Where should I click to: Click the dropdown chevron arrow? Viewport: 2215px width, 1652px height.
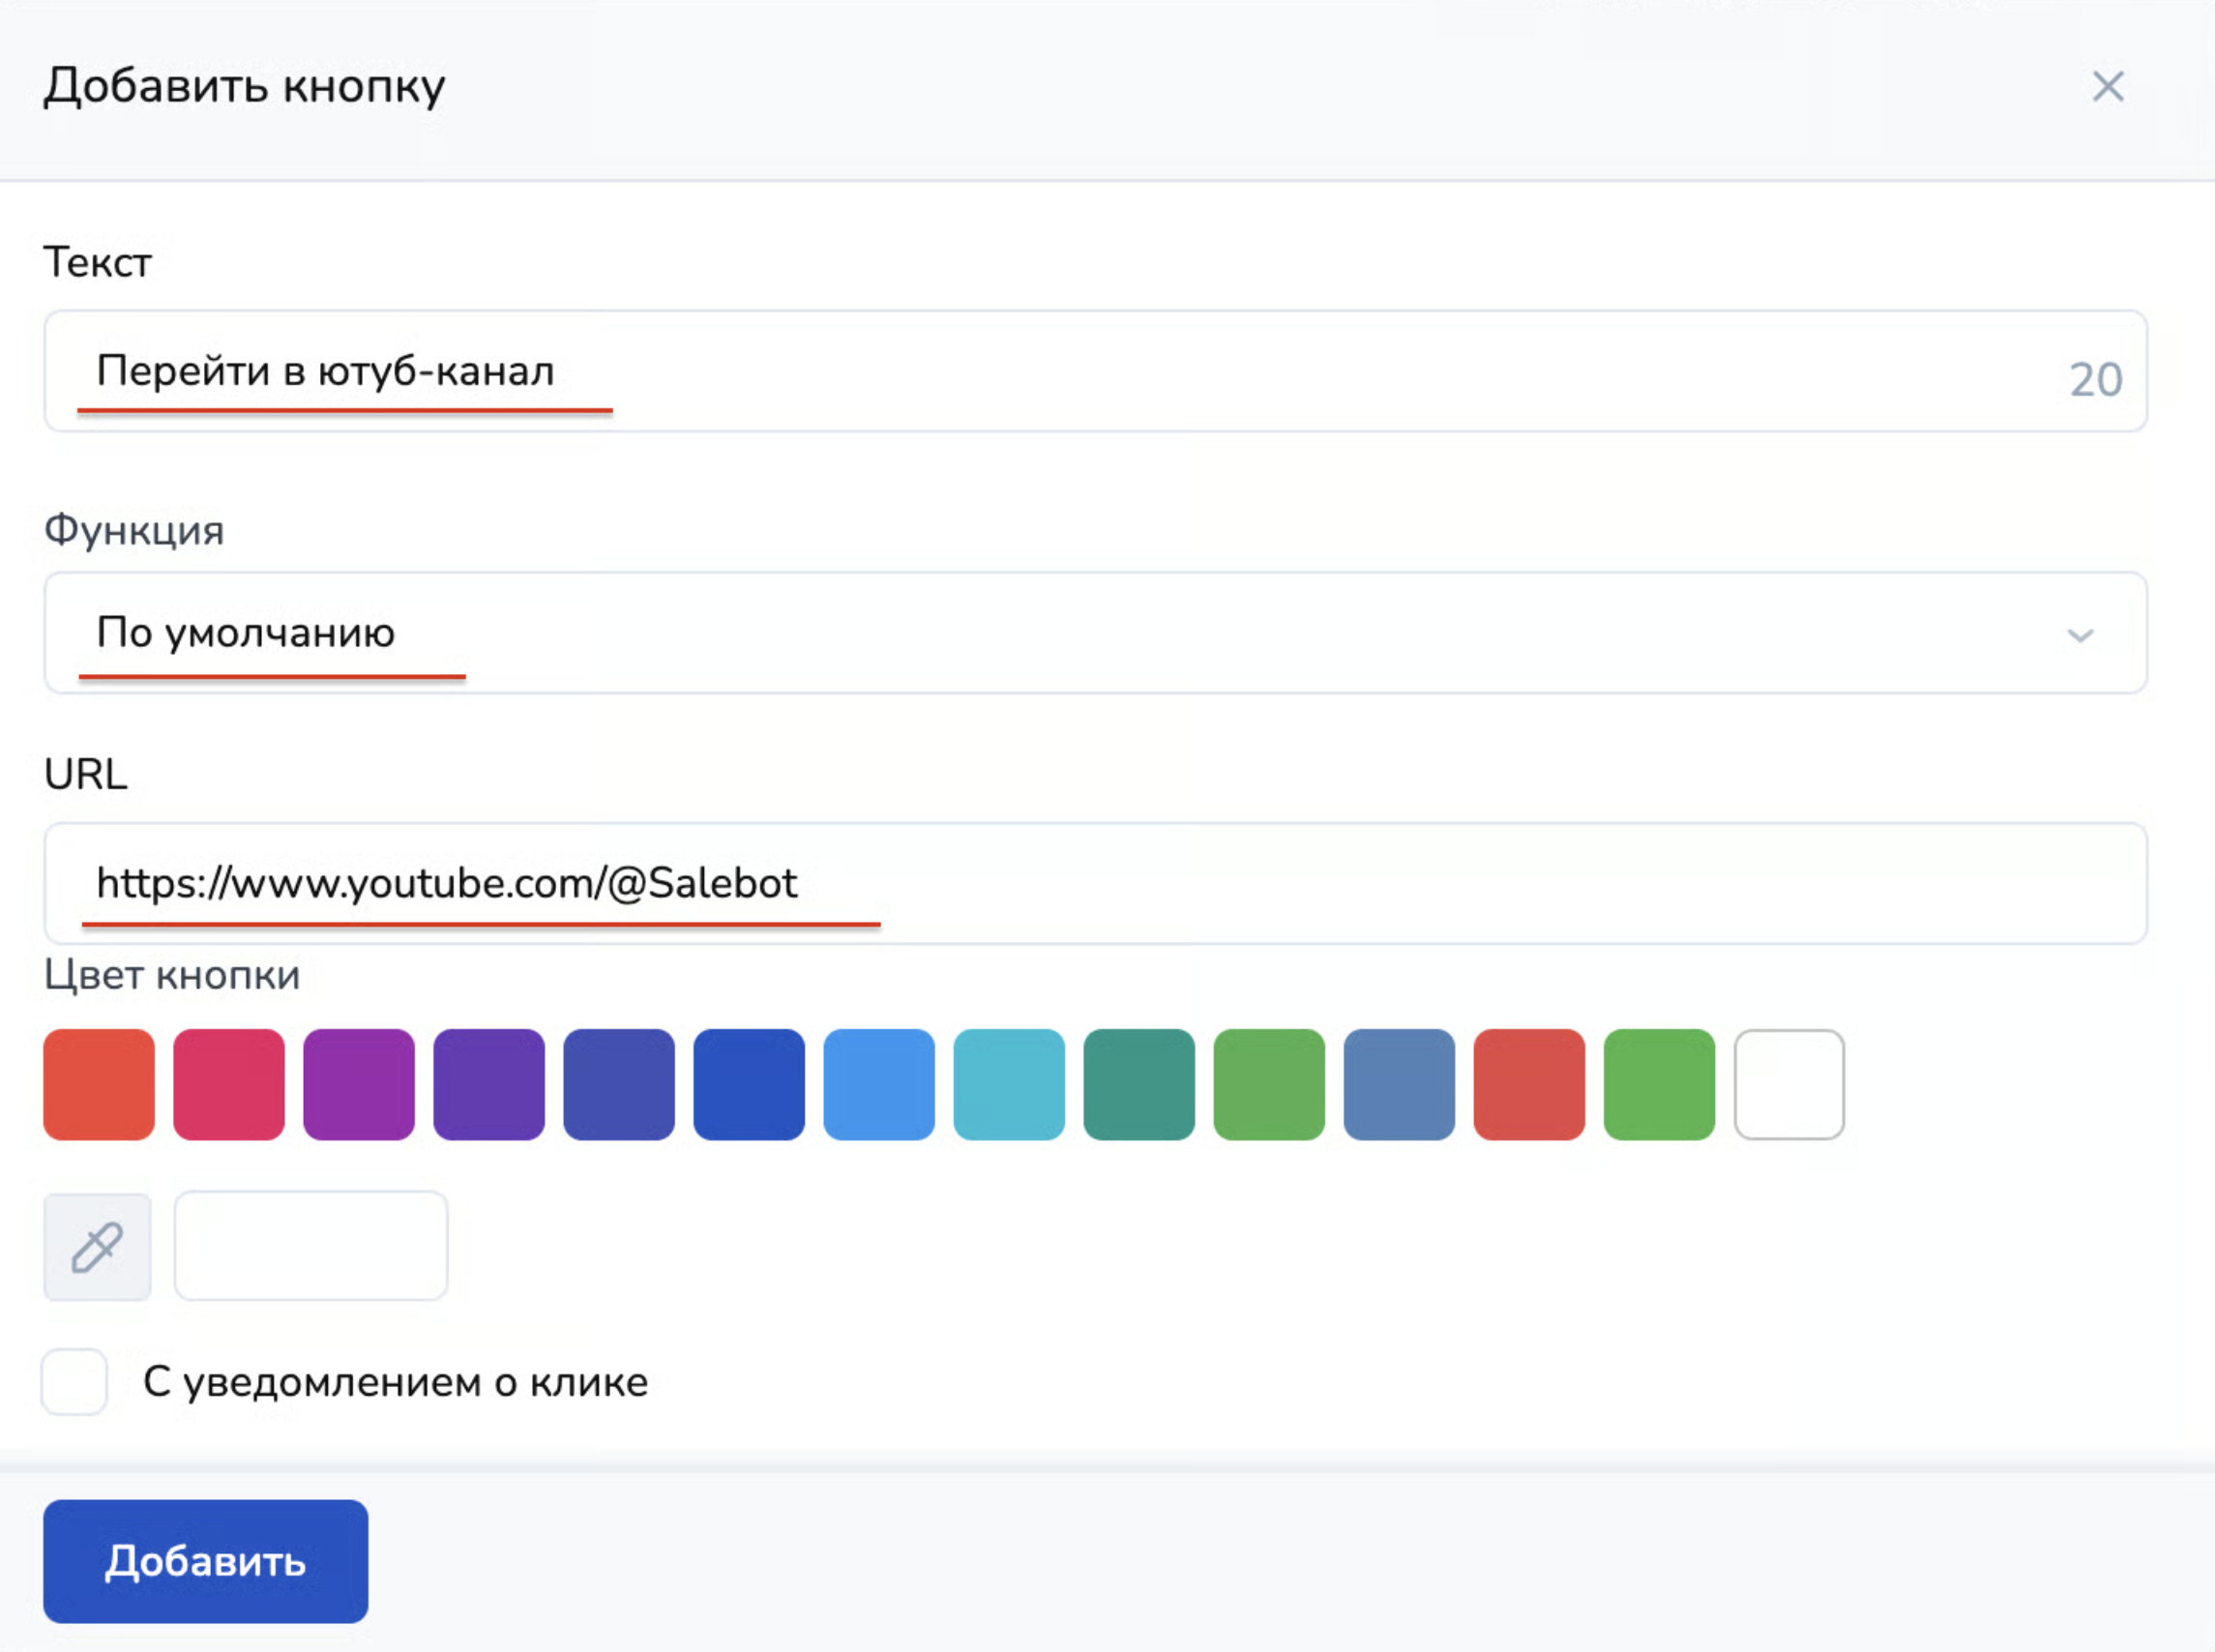[x=2080, y=635]
